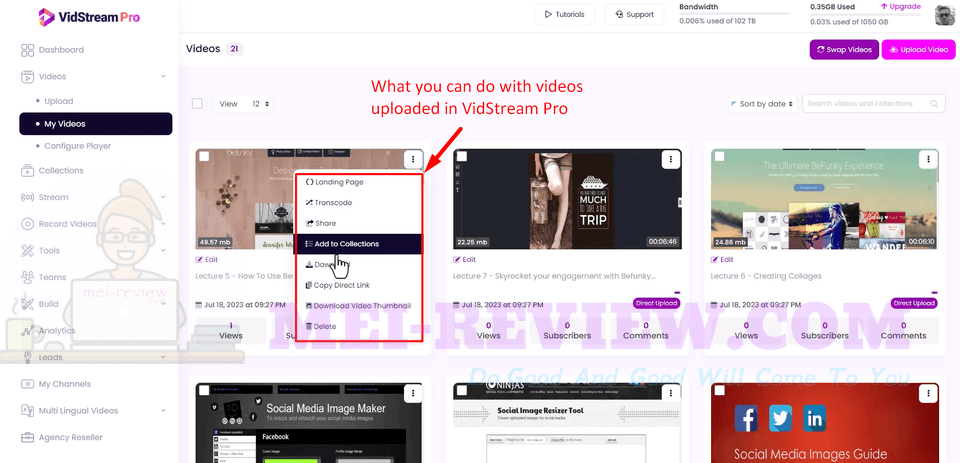Open Upload under Videos sidebar
Image resolution: width=960 pixels, height=463 pixels.
tap(59, 102)
